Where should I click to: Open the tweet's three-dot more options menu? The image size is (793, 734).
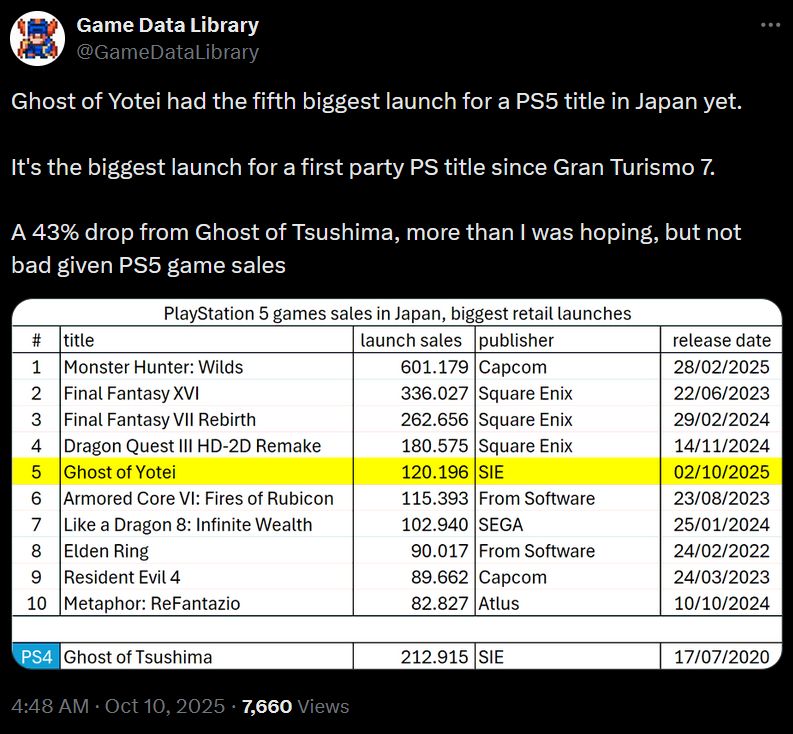[770, 25]
